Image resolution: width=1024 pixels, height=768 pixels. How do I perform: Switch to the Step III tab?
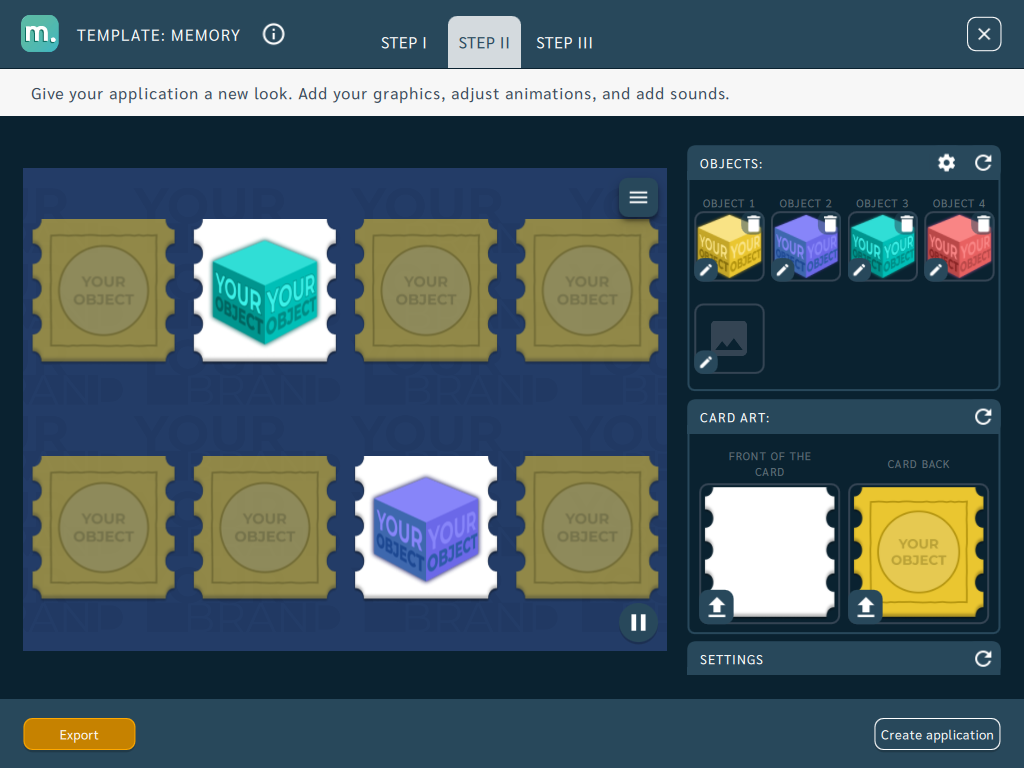tap(564, 43)
